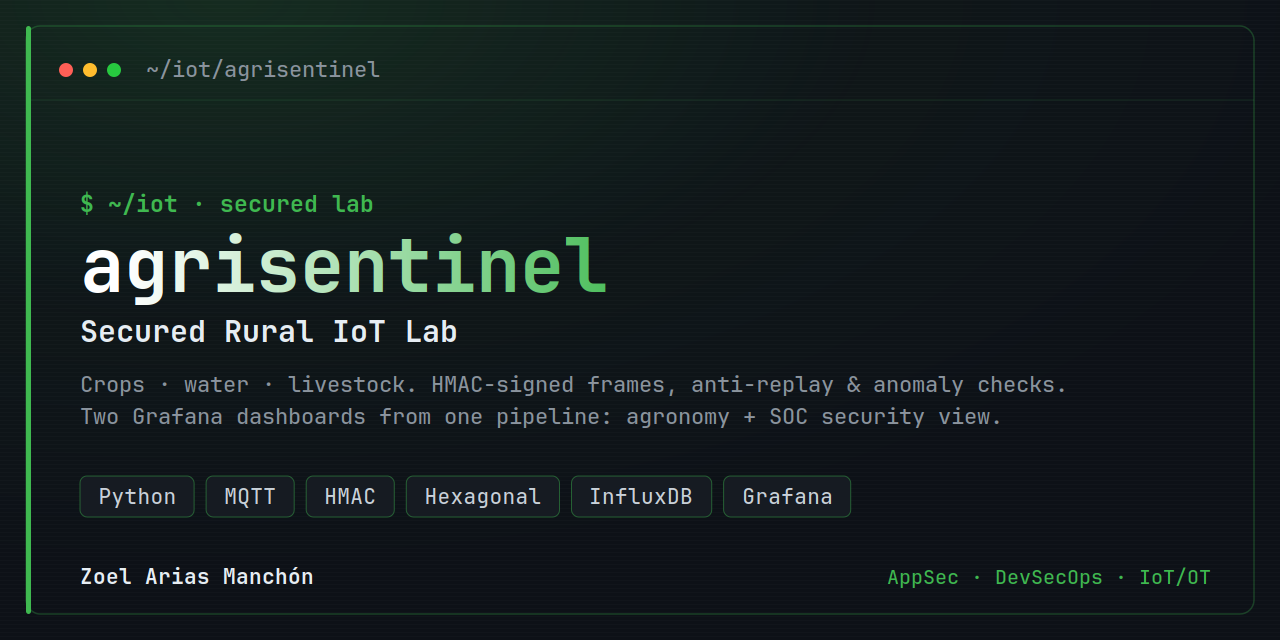Click the HMAC-signed frames description line
The image size is (1280, 640).
click(x=574, y=385)
